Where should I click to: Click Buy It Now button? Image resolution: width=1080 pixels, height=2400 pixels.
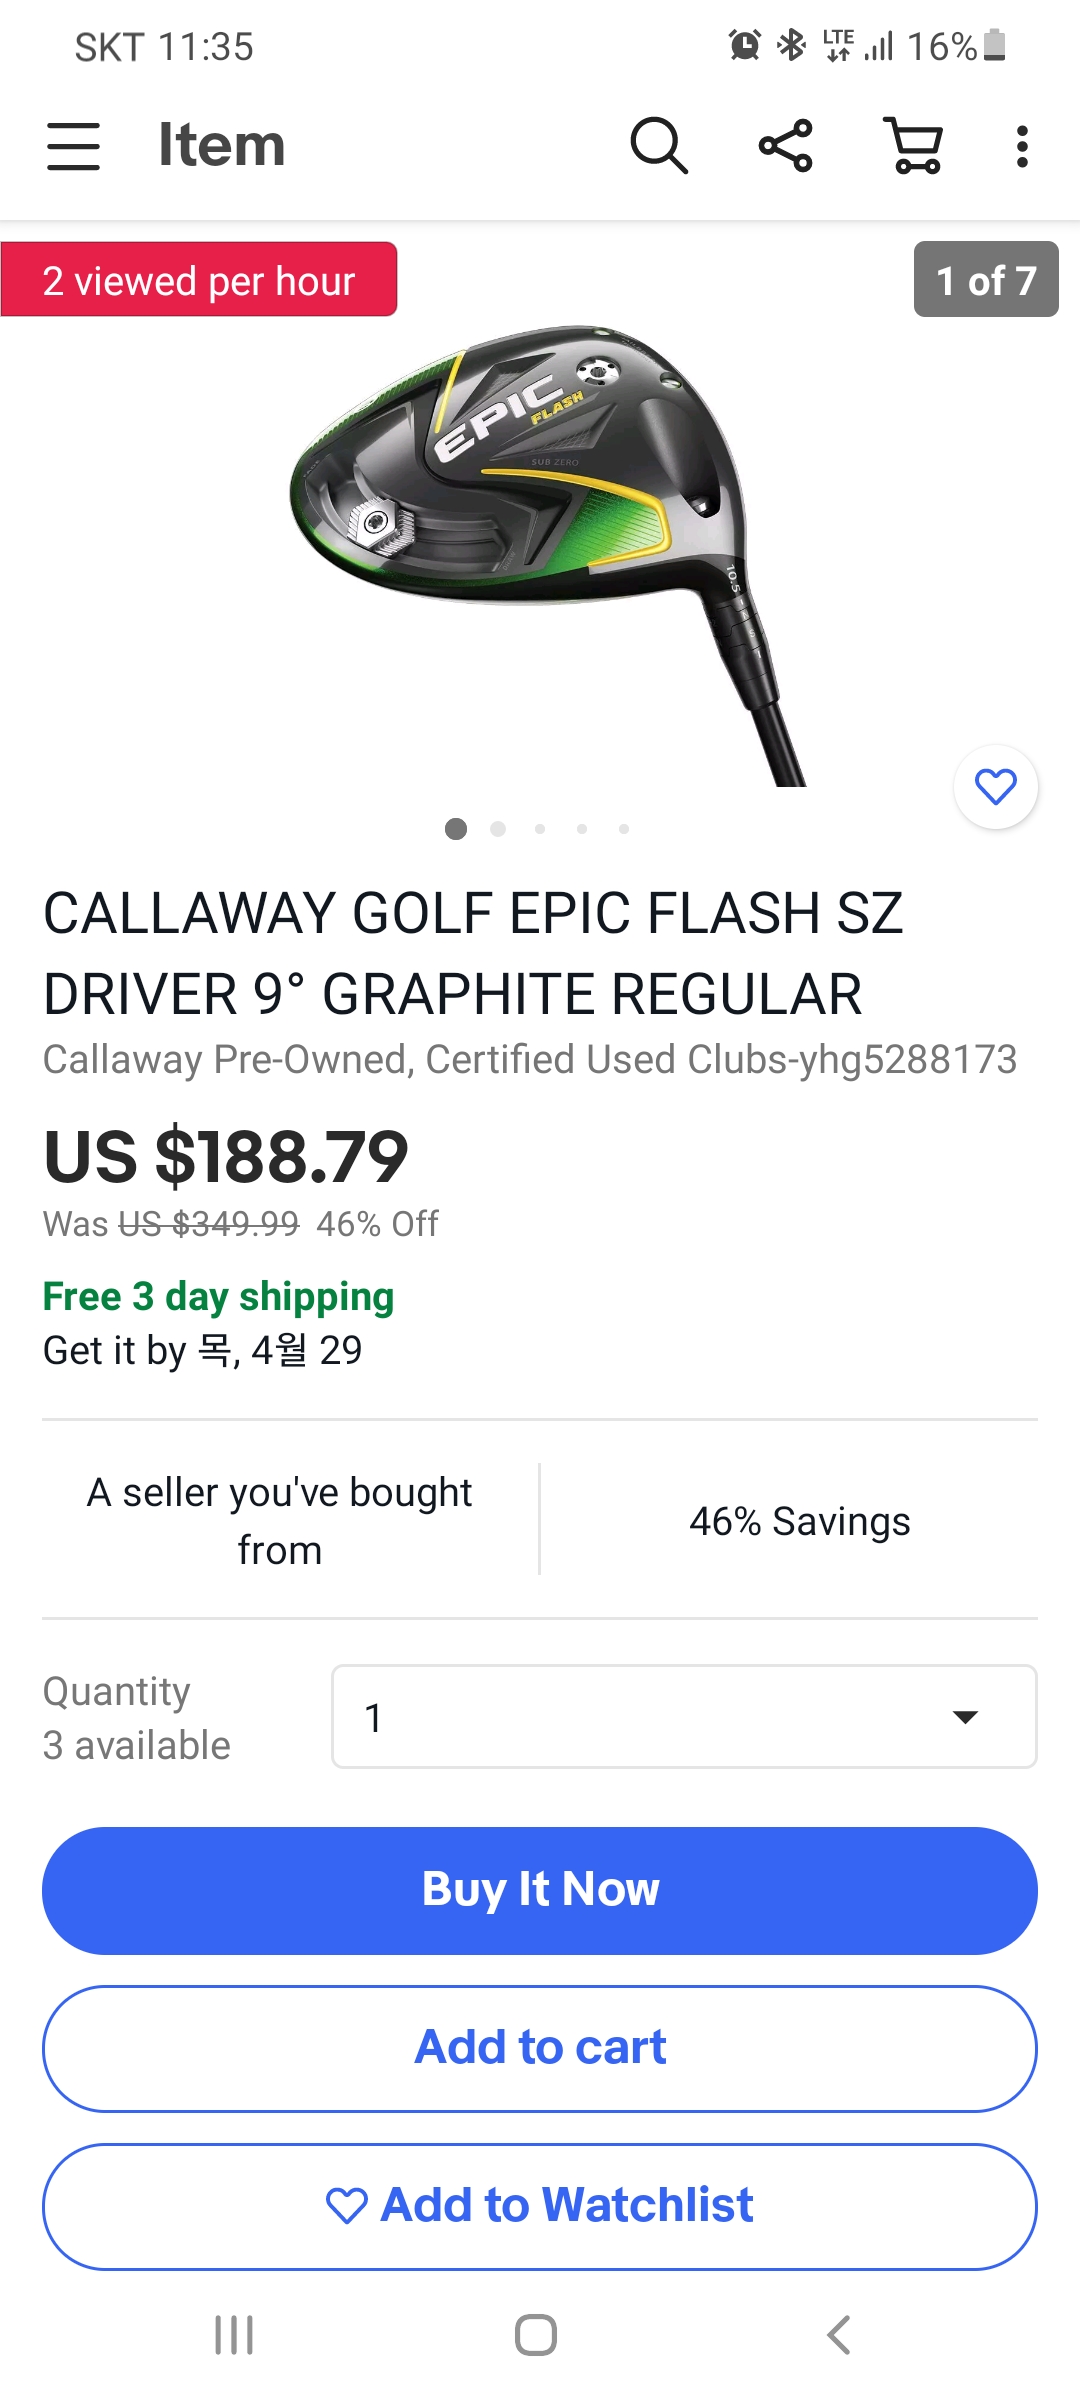pos(540,1890)
